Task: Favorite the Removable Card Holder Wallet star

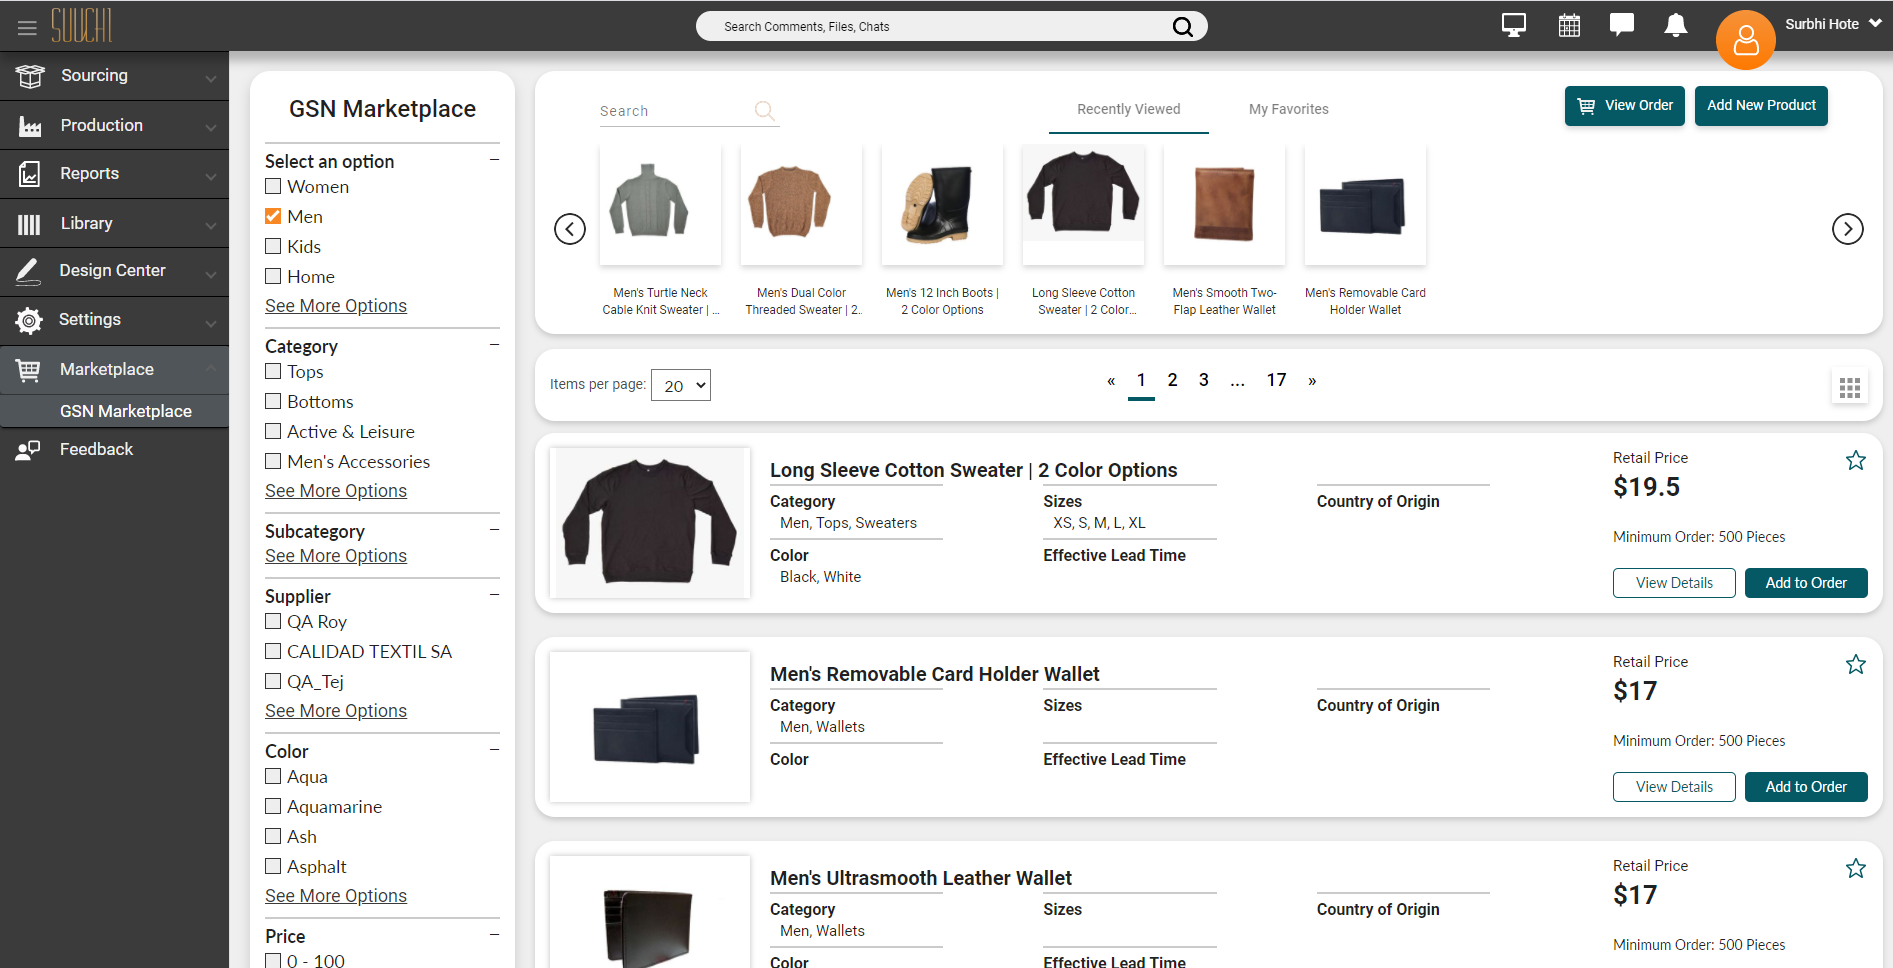Action: click(x=1856, y=664)
